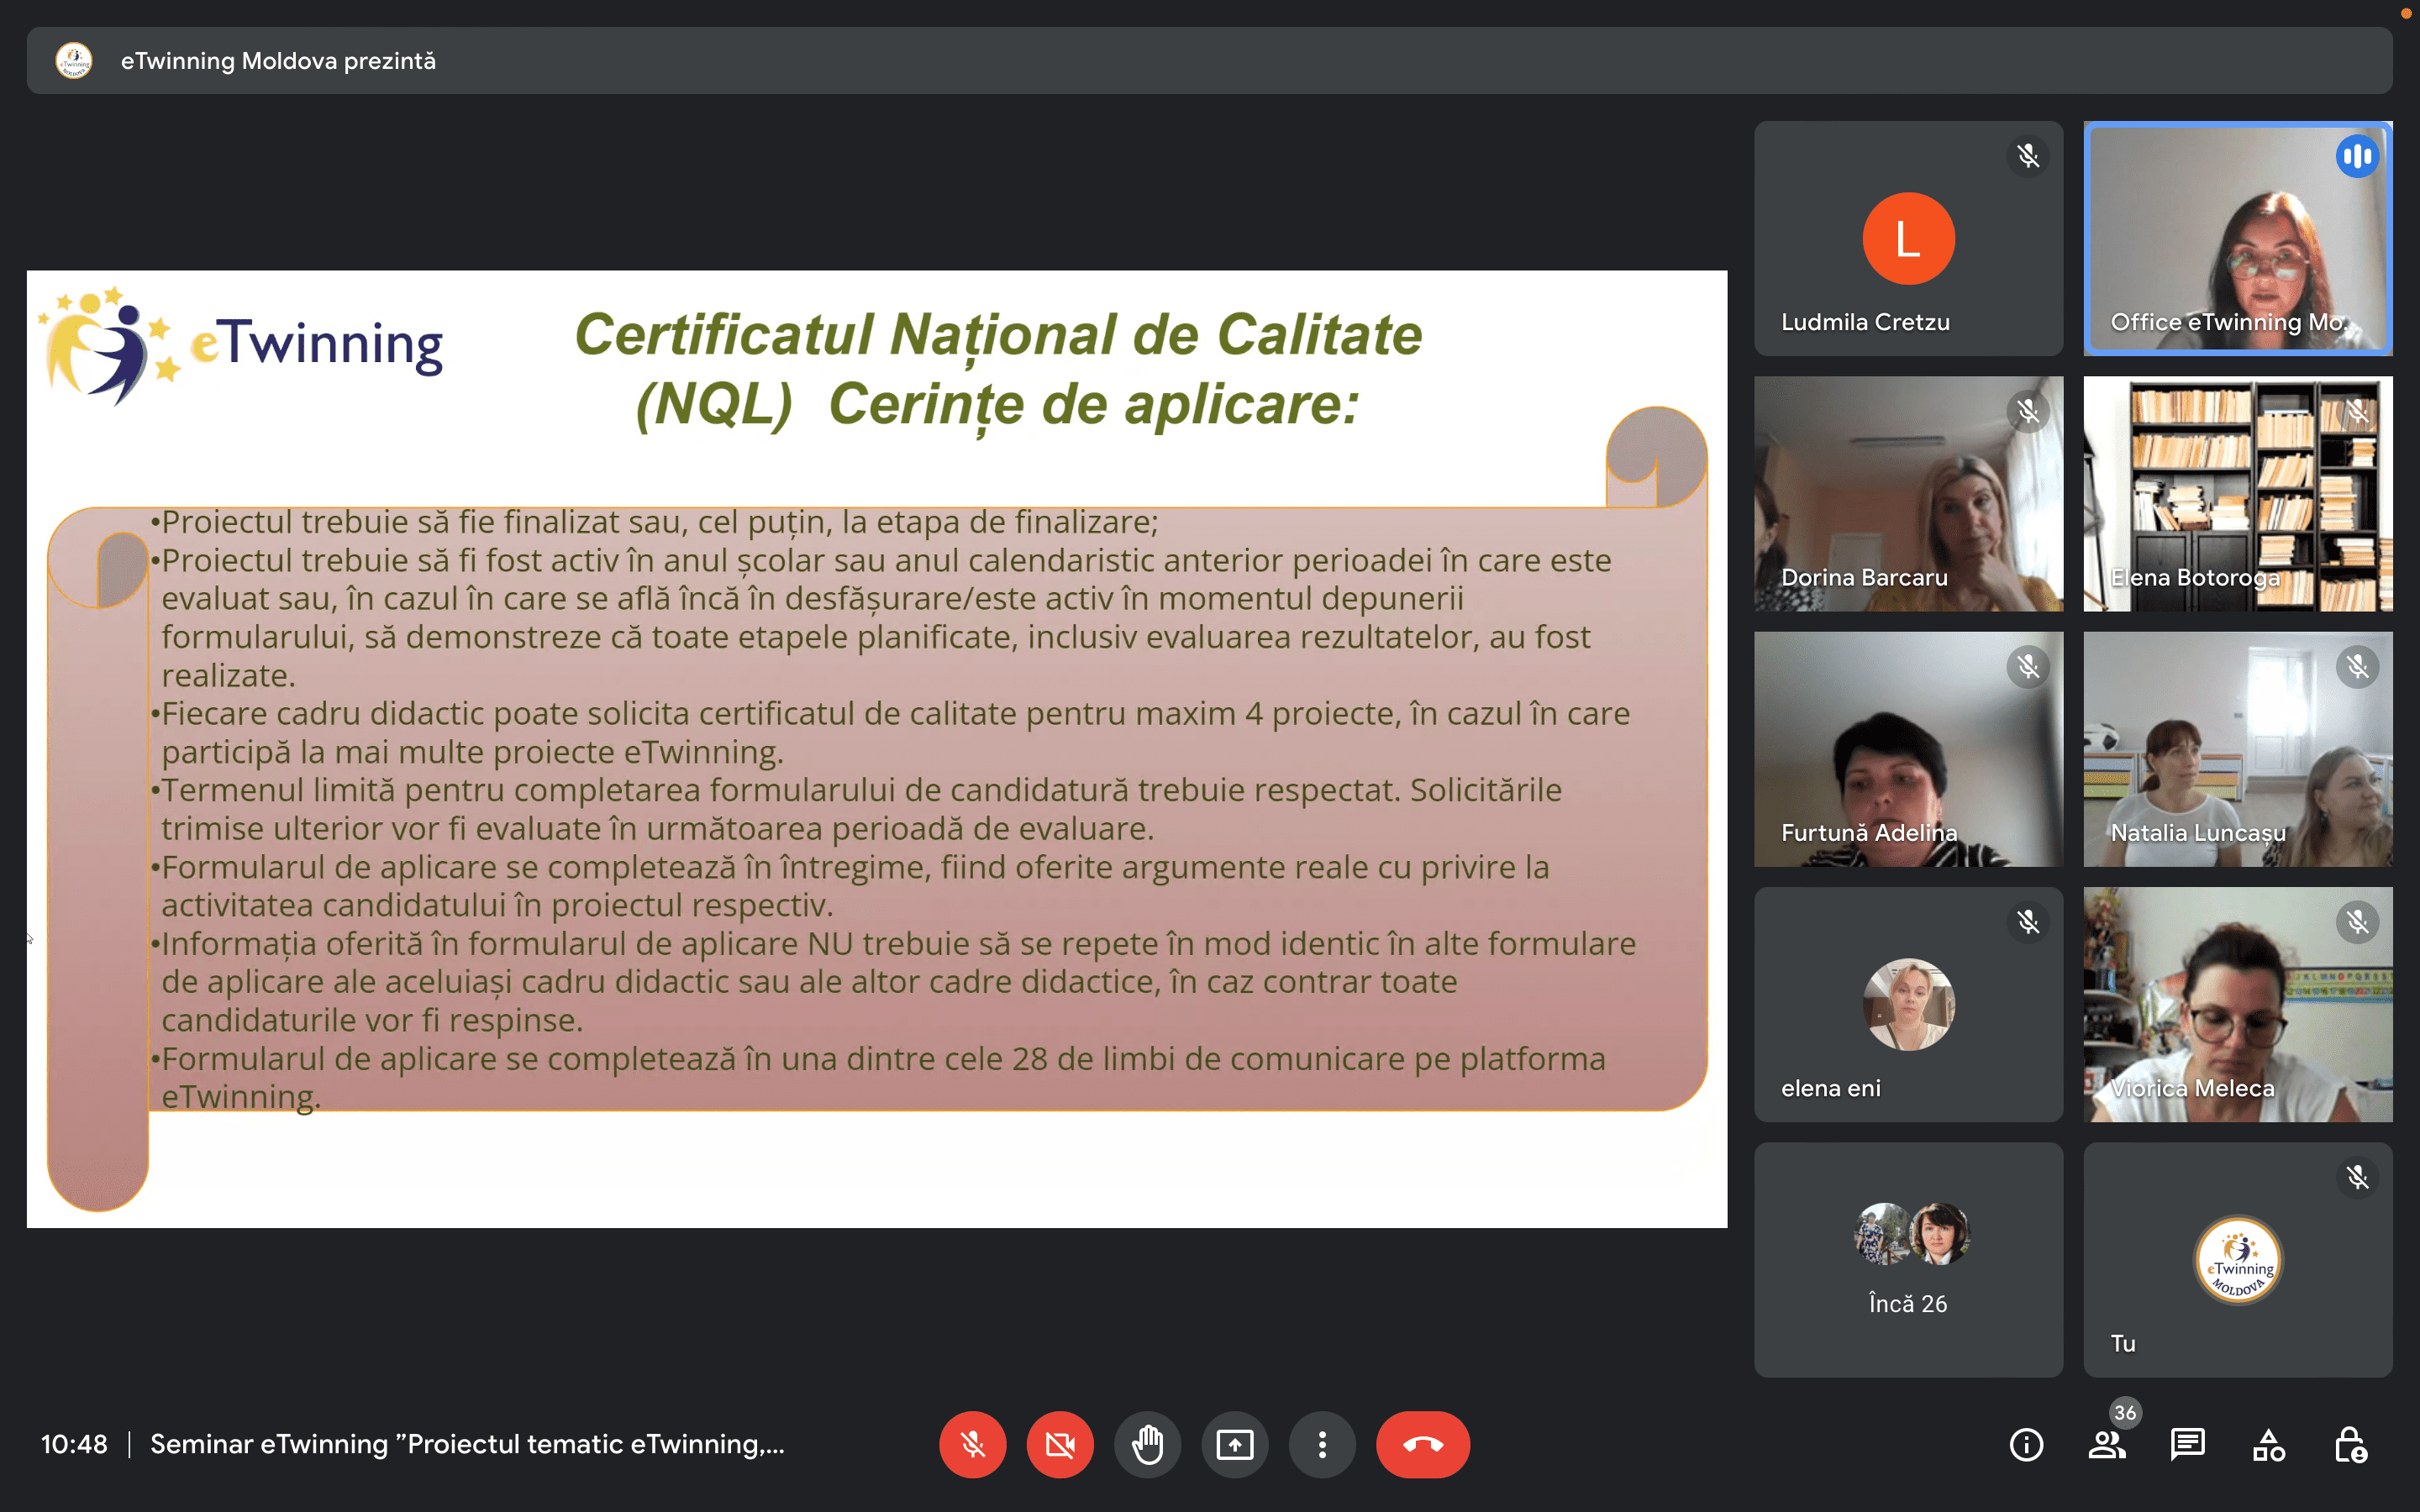The width and height of the screenshot is (2420, 1512).
Task: Select Ludmila Cretzu participant tile
Action: tap(1908, 238)
